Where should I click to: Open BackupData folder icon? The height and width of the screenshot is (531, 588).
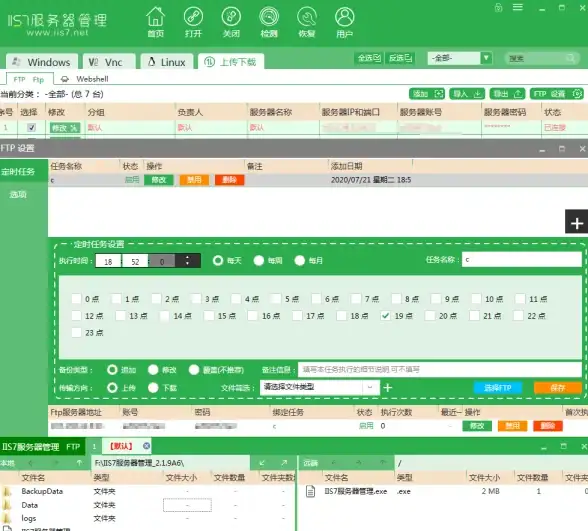point(7,491)
